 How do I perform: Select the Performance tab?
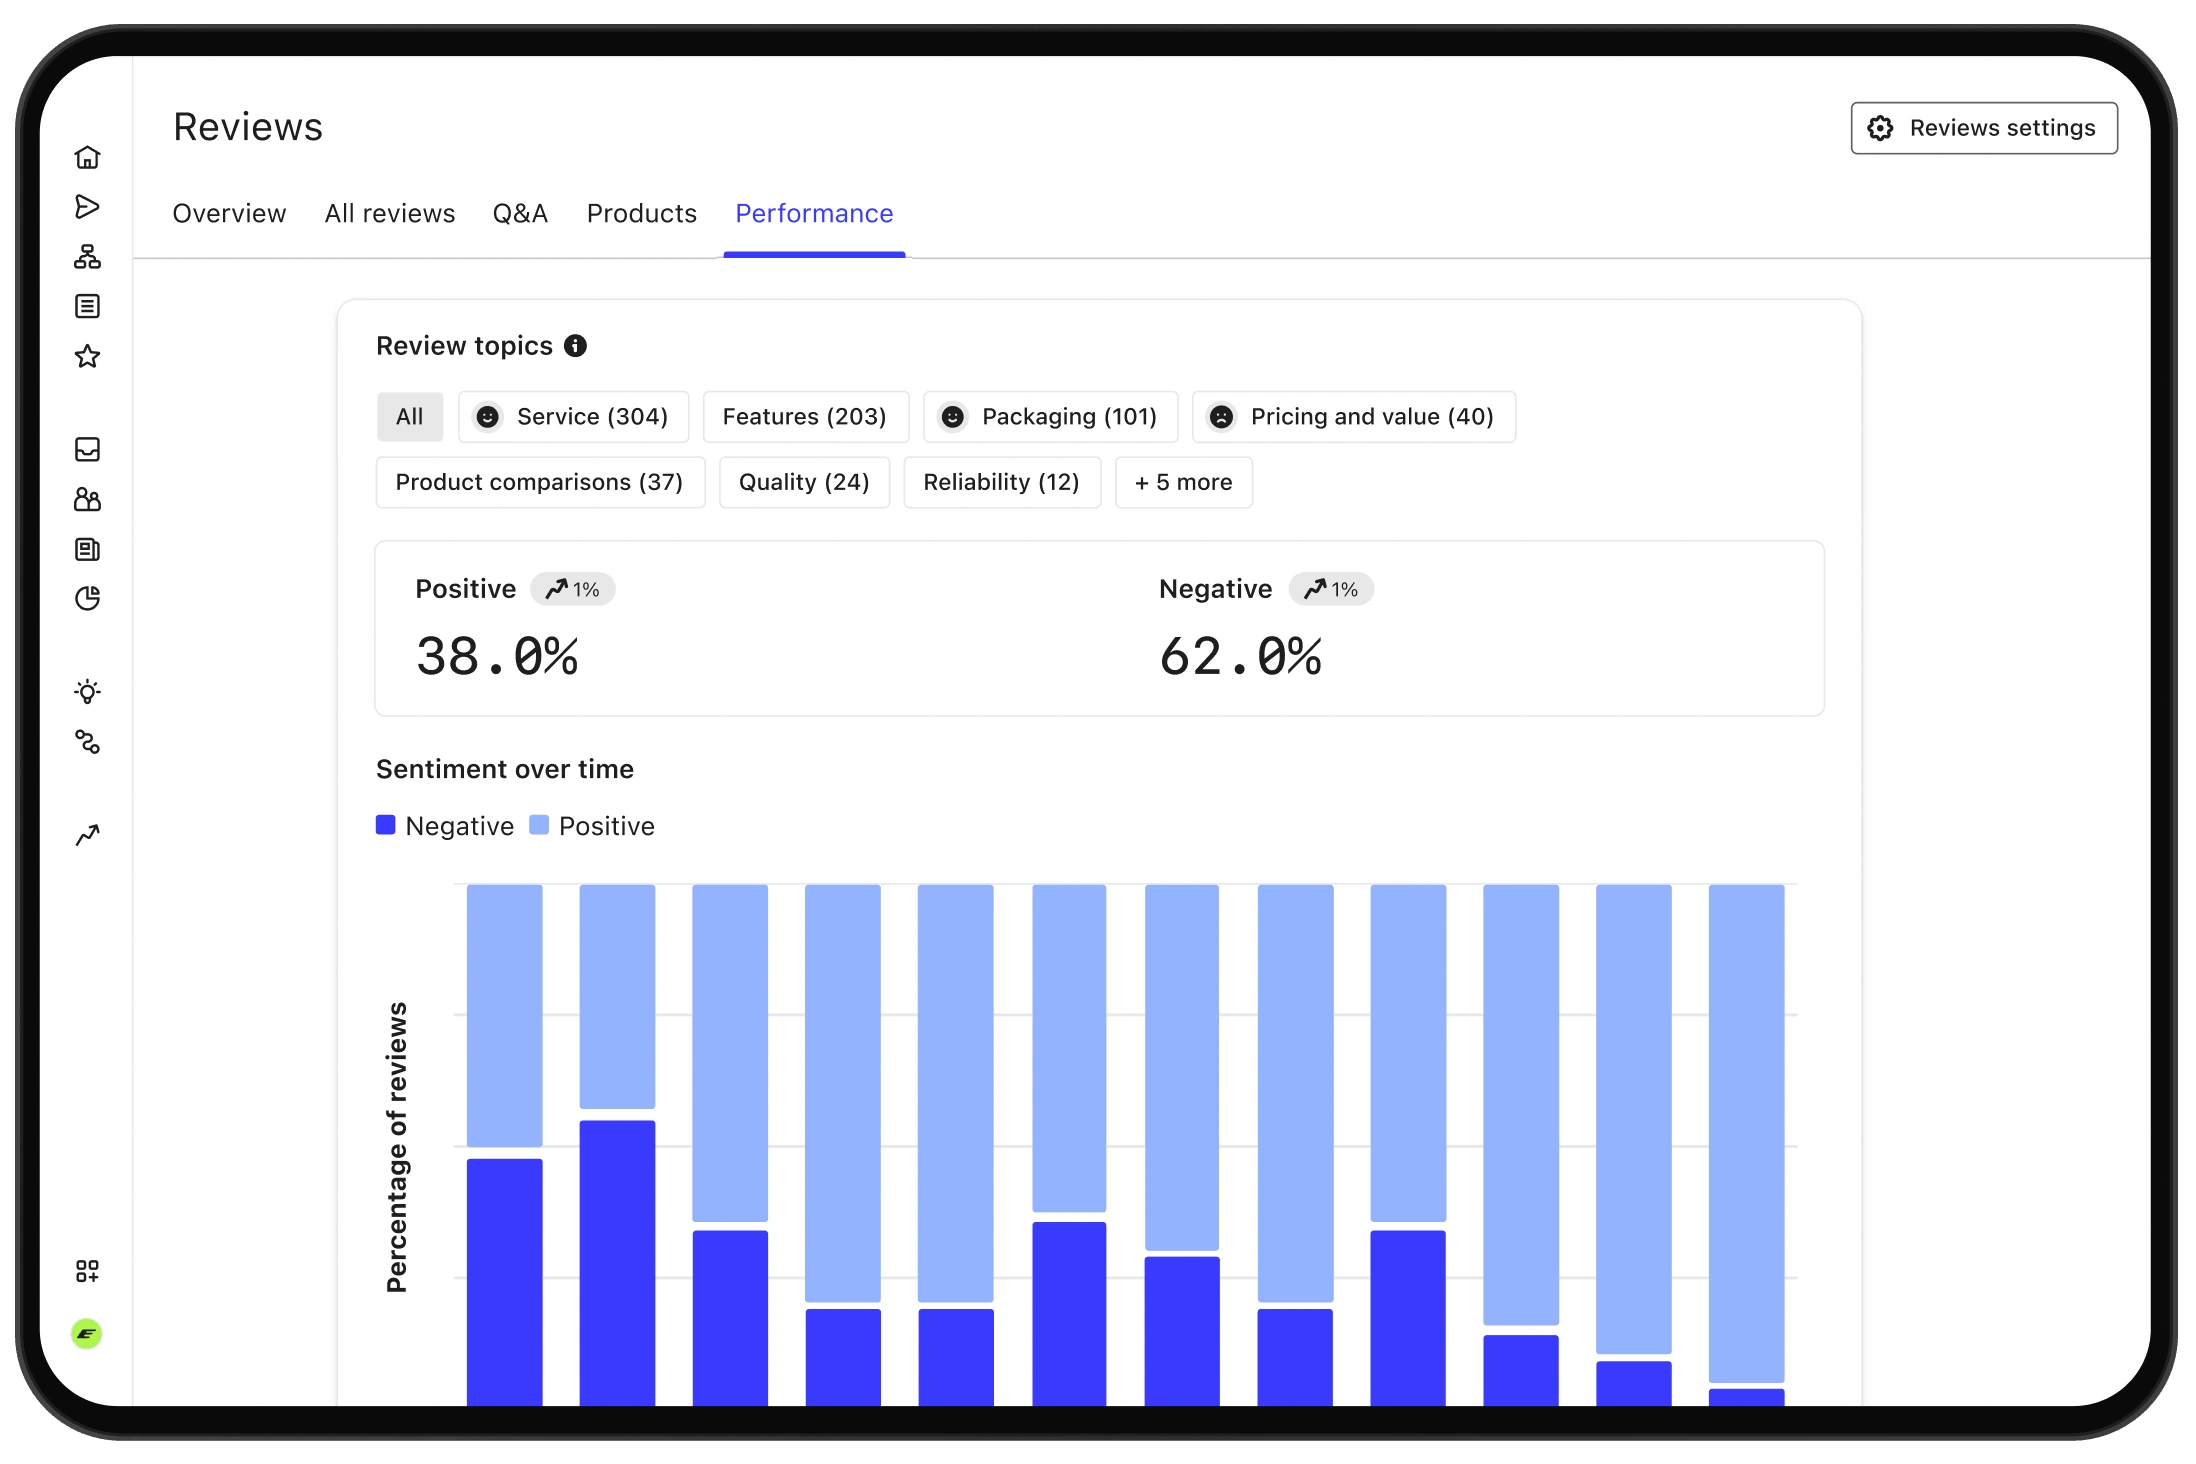tap(814, 214)
